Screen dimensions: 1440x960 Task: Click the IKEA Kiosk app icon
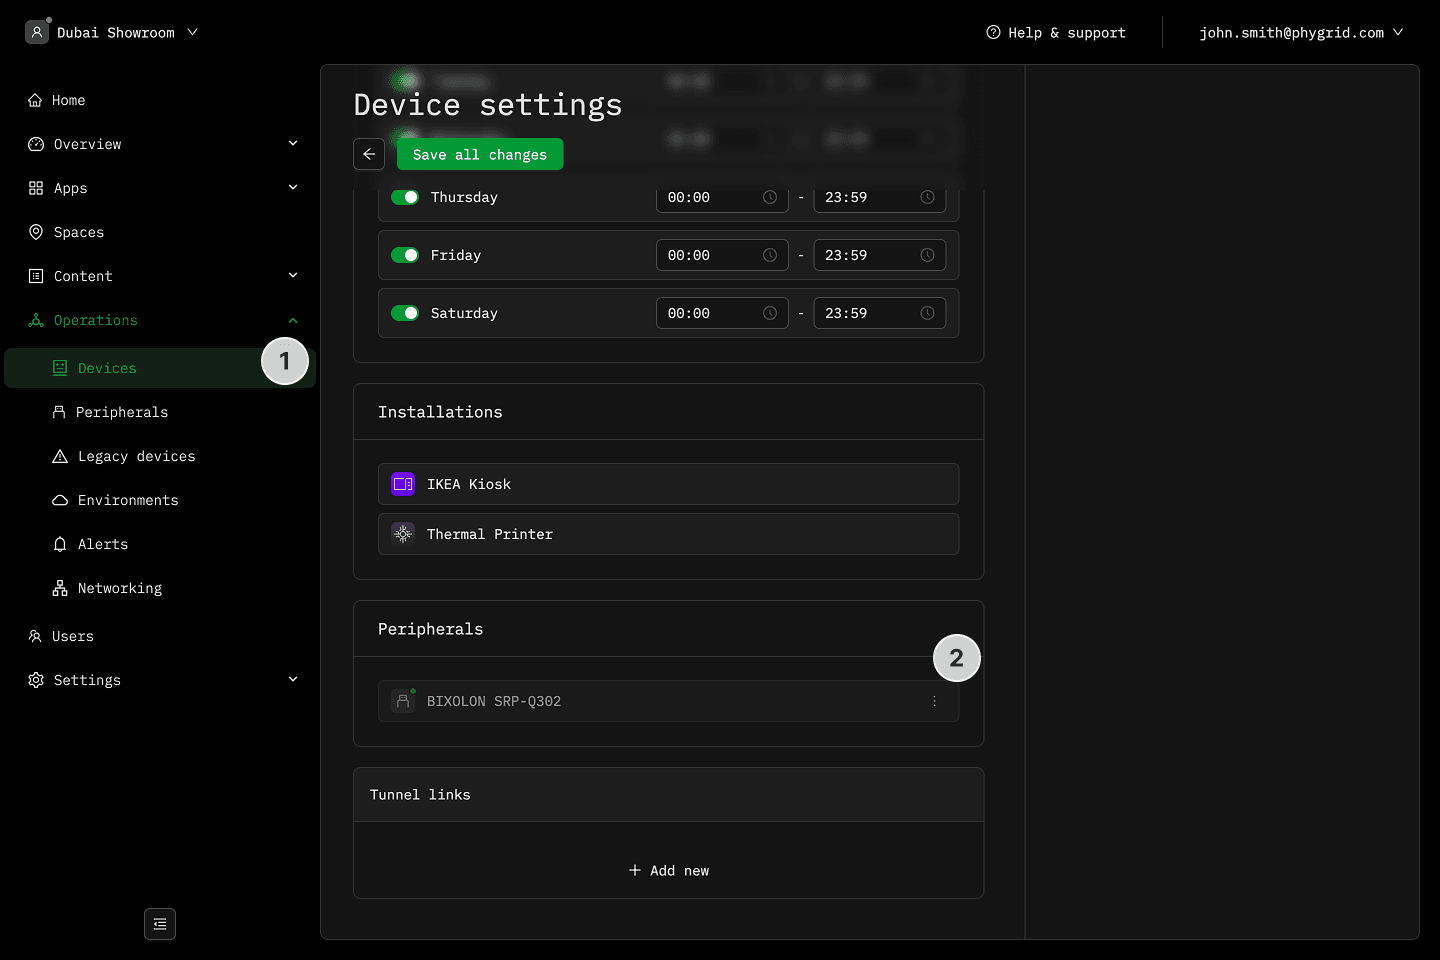pyautogui.click(x=403, y=484)
